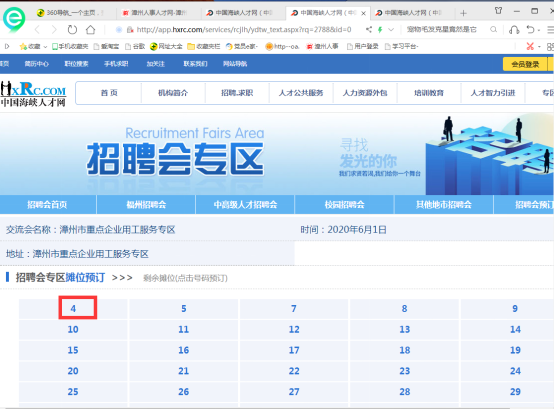The height and width of the screenshot is (410, 554).
Task: Open a new tab with plus icon
Action: (463, 13)
